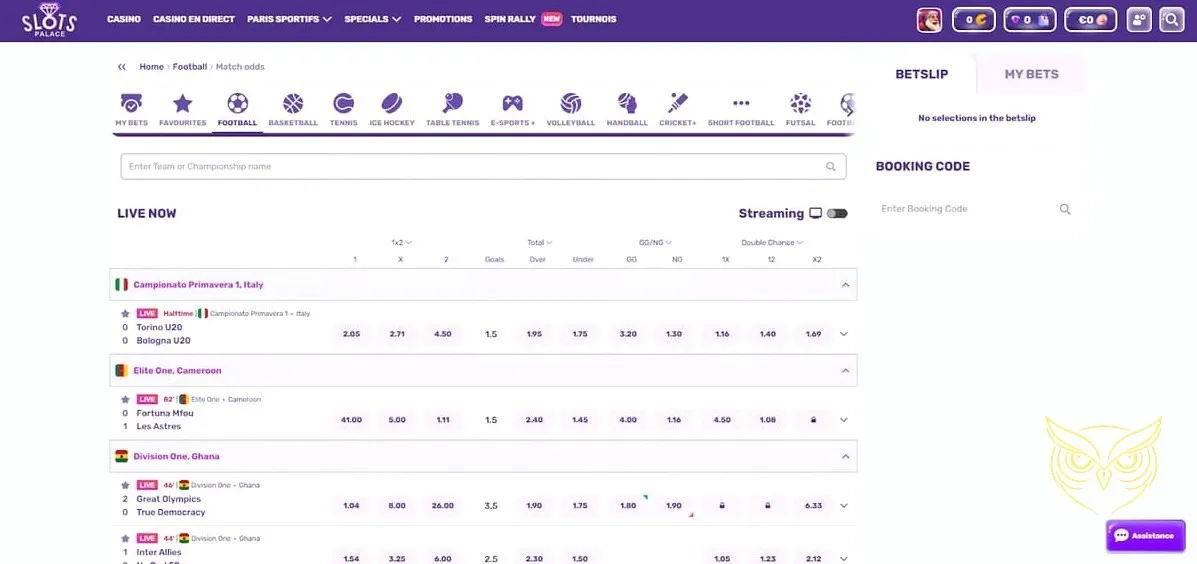The height and width of the screenshot is (564, 1197).
Task: Open the Paris Sportifs dropdown menu
Action: click(x=289, y=19)
